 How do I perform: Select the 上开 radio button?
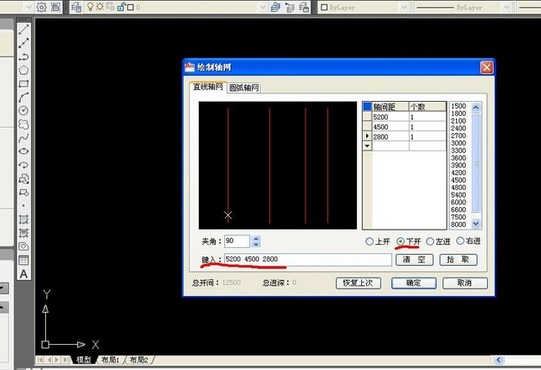pos(369,241)
